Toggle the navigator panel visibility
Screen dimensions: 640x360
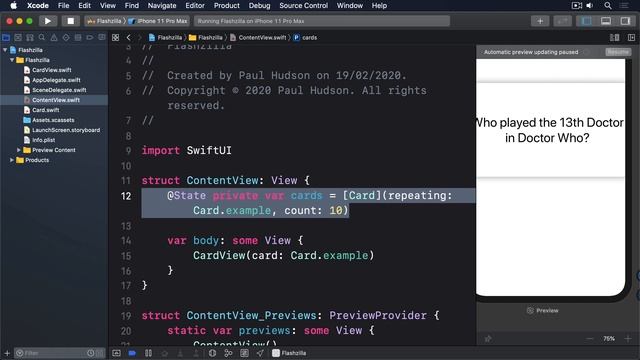[x=587, y=21]
